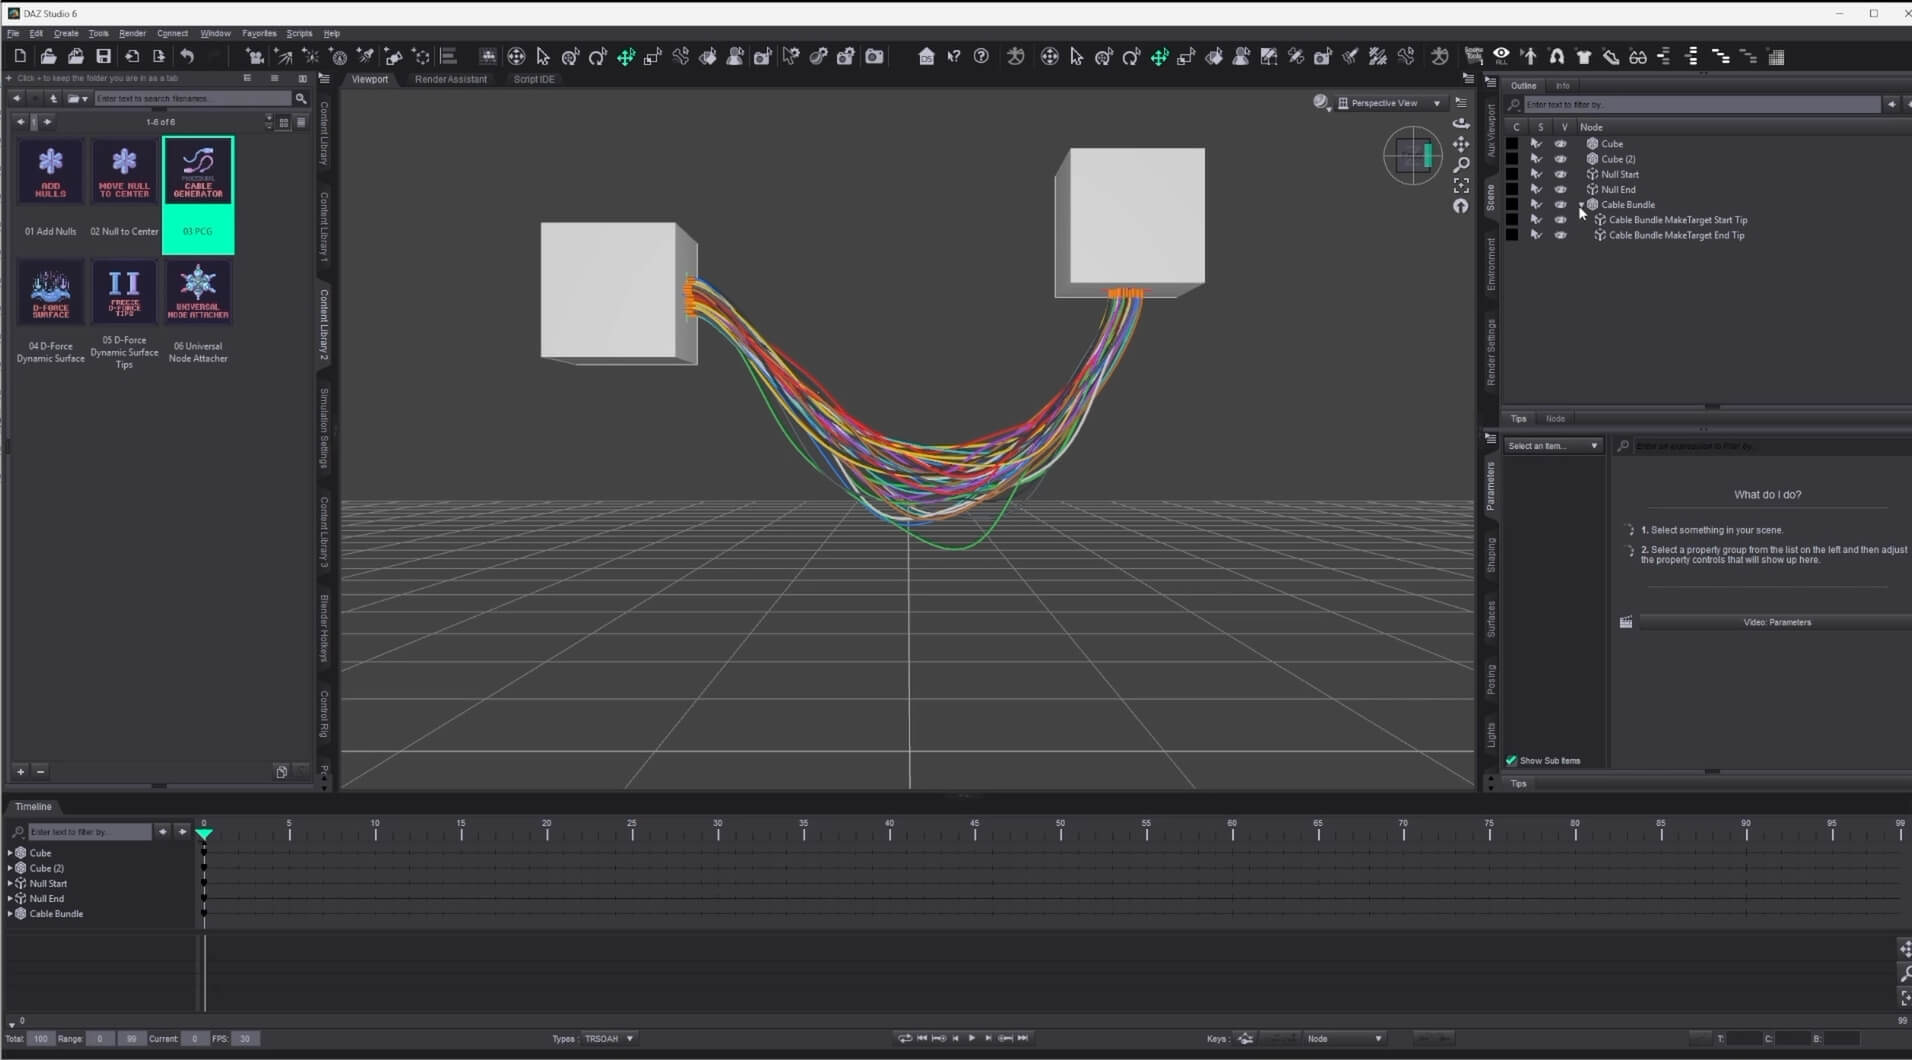This screenshot has height=1060, width=1912.
Task: Click the Node tab beside Tips
Action: [1555, 419]
